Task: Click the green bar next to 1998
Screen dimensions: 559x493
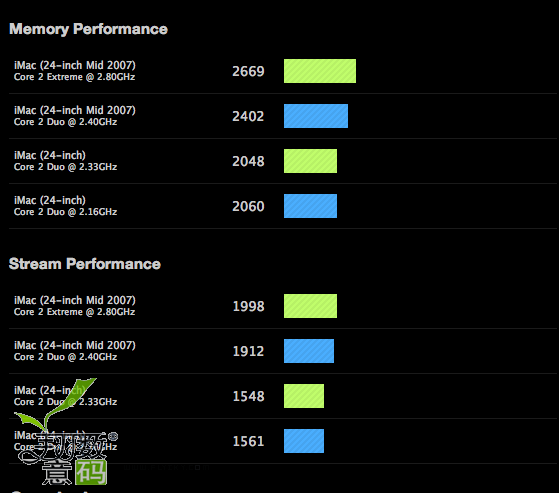Action: [x=310, y=306]
